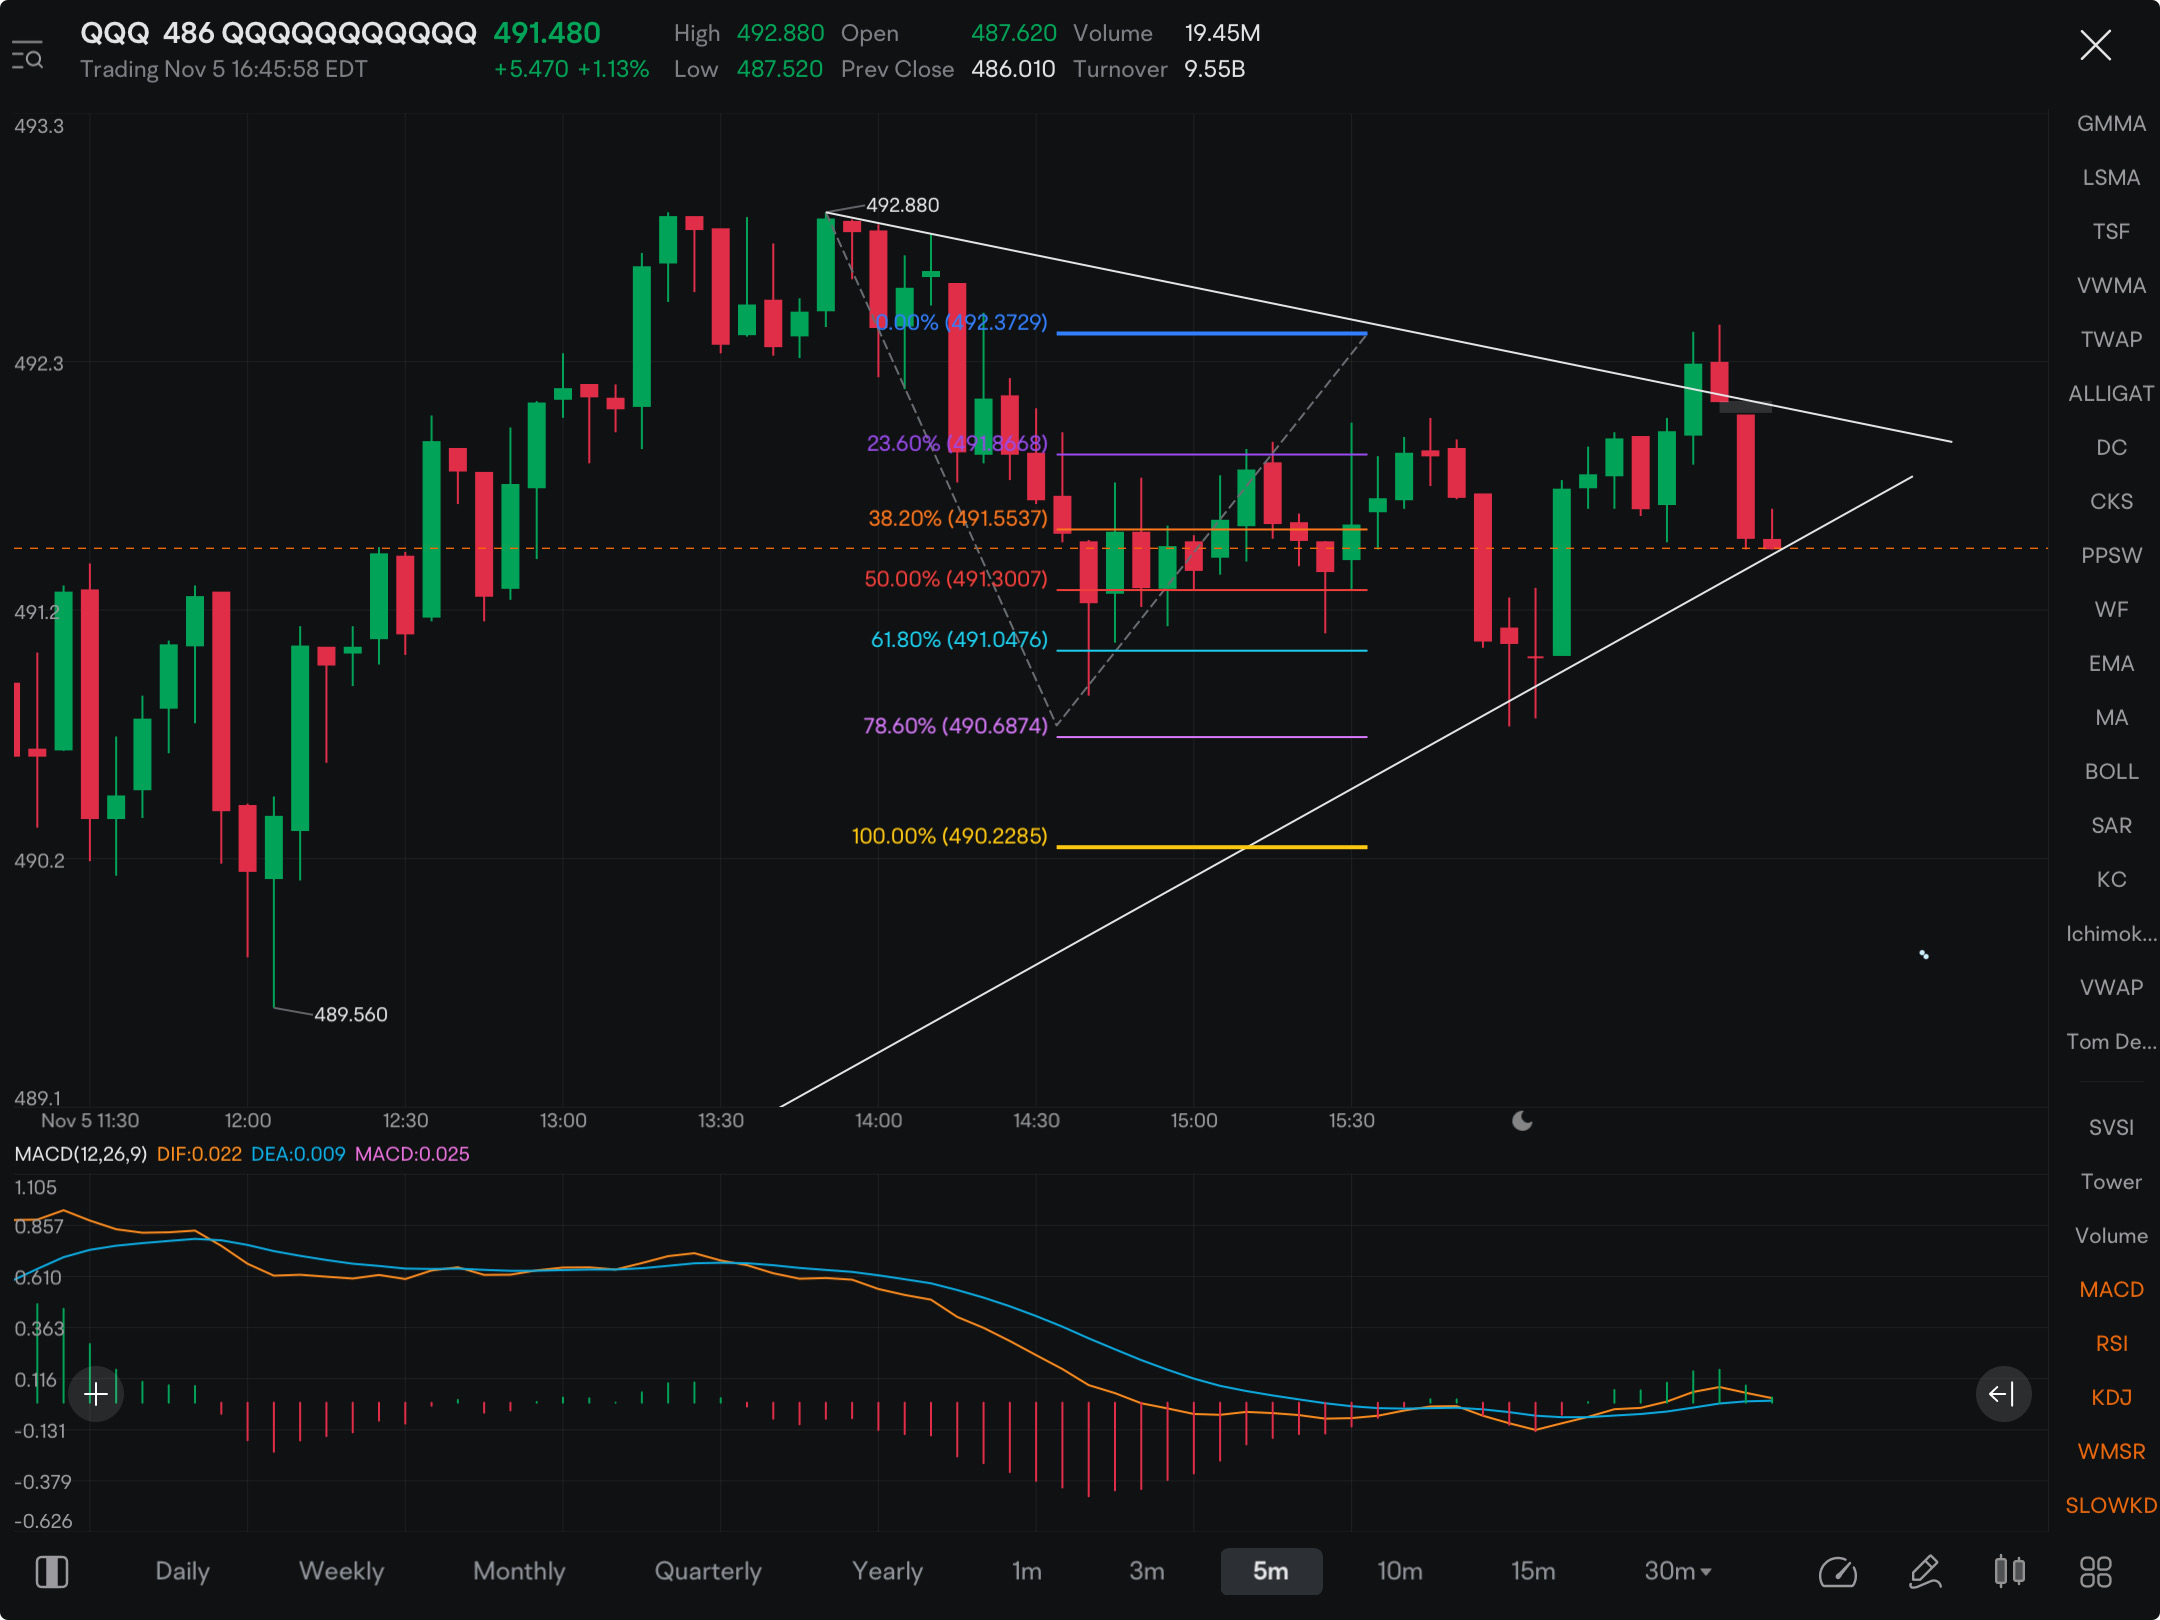Enable the BOLL indicator
This screenshot has height=1620, width=2160.
click(x=2111, y=771)
